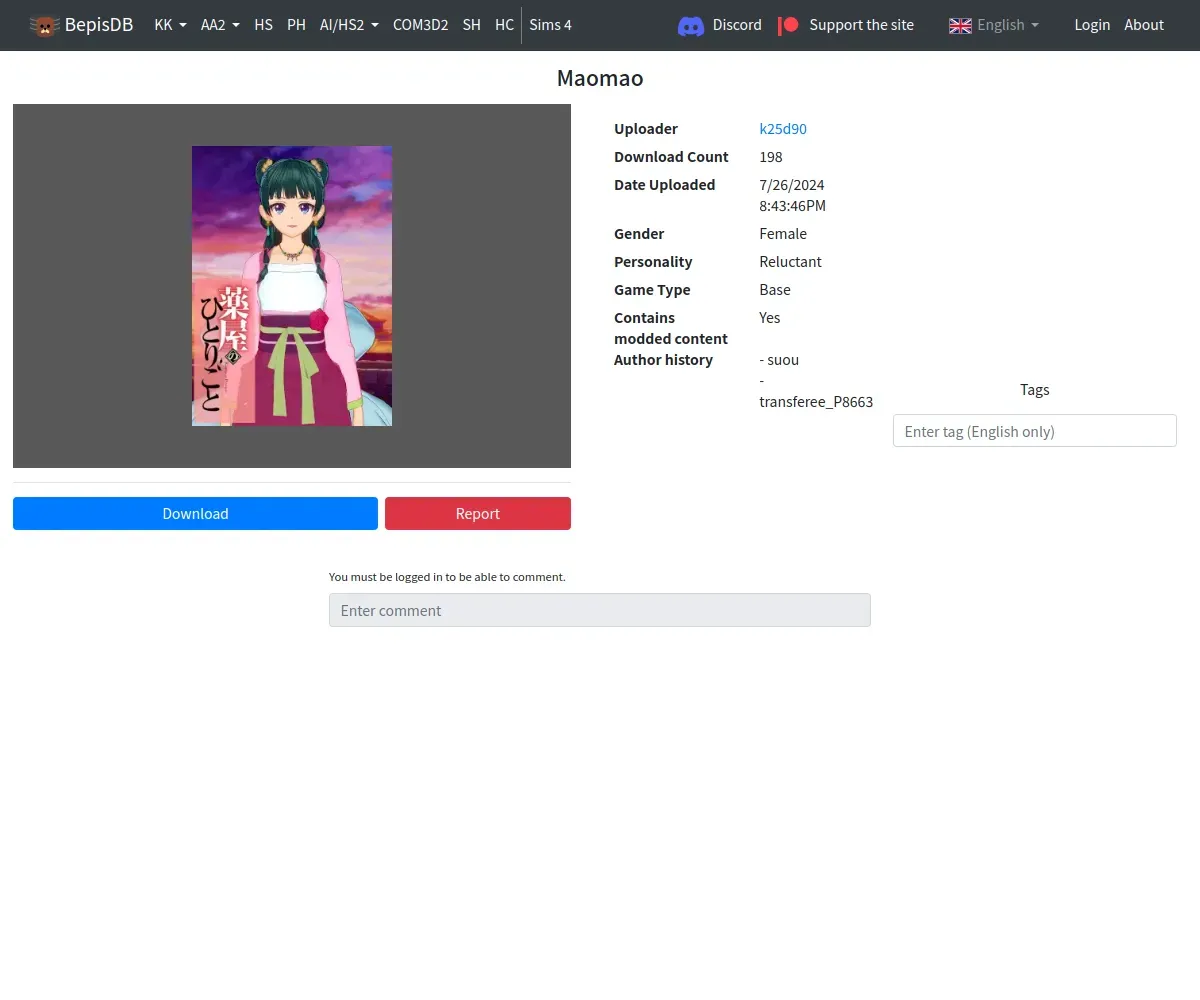Expand the AA2 dropdown menu
This screenshot has height=1000, width=1200.
(220, 25)
